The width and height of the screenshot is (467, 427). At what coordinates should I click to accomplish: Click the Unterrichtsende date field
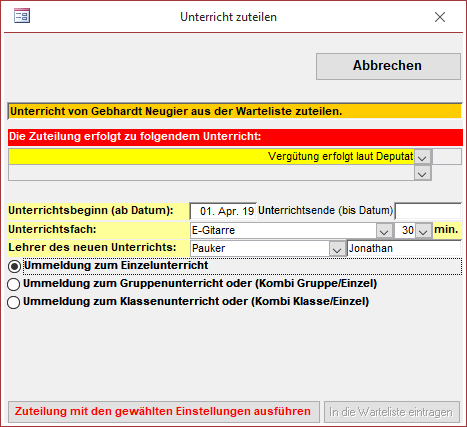coord(428,211)
